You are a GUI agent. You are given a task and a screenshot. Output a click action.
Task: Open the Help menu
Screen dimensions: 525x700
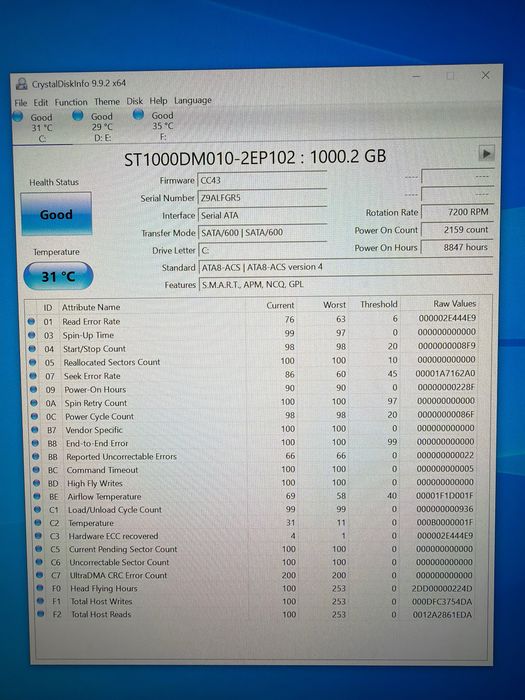[158, 101]
